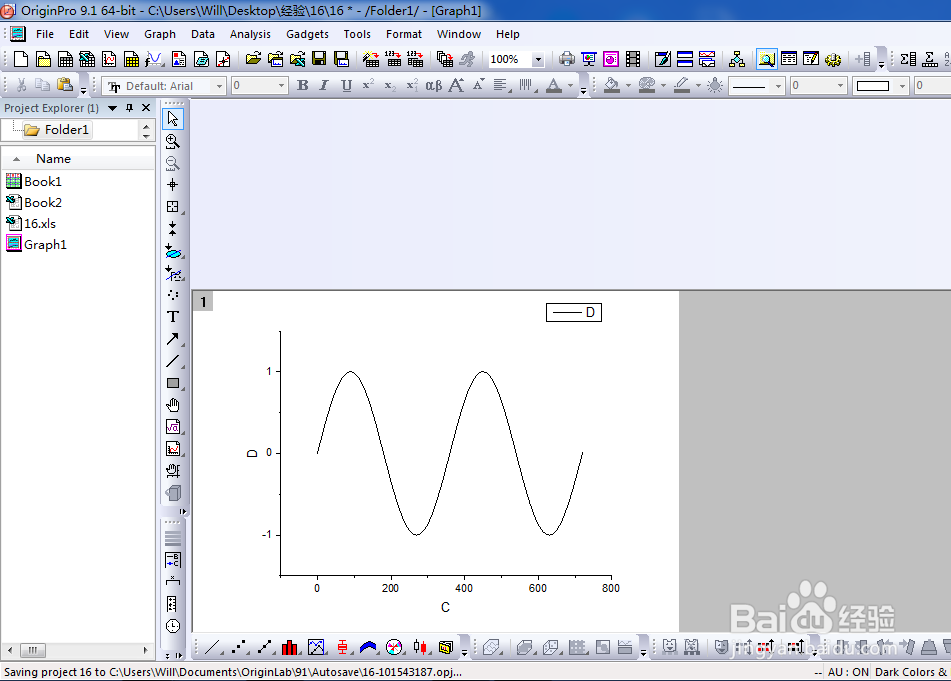This screenshot has height=681, width=951.
Task: Click the Project Explorer horizontal scrollbar
Action: coord(78,650)
